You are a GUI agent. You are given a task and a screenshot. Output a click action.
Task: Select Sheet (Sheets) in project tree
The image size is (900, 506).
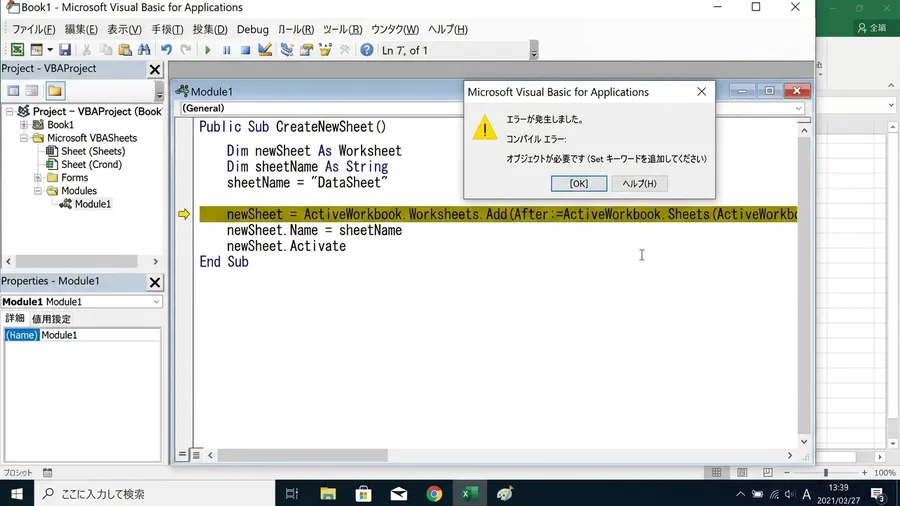86,151
